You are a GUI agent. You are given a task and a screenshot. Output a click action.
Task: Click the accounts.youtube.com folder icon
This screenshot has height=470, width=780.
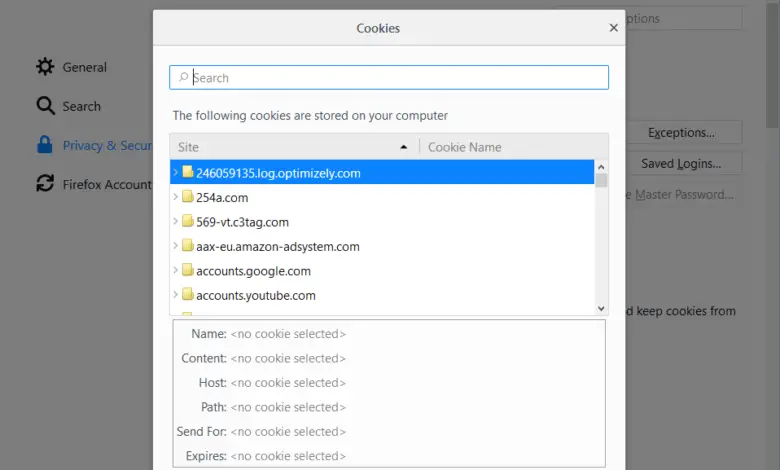coord(187,295)
